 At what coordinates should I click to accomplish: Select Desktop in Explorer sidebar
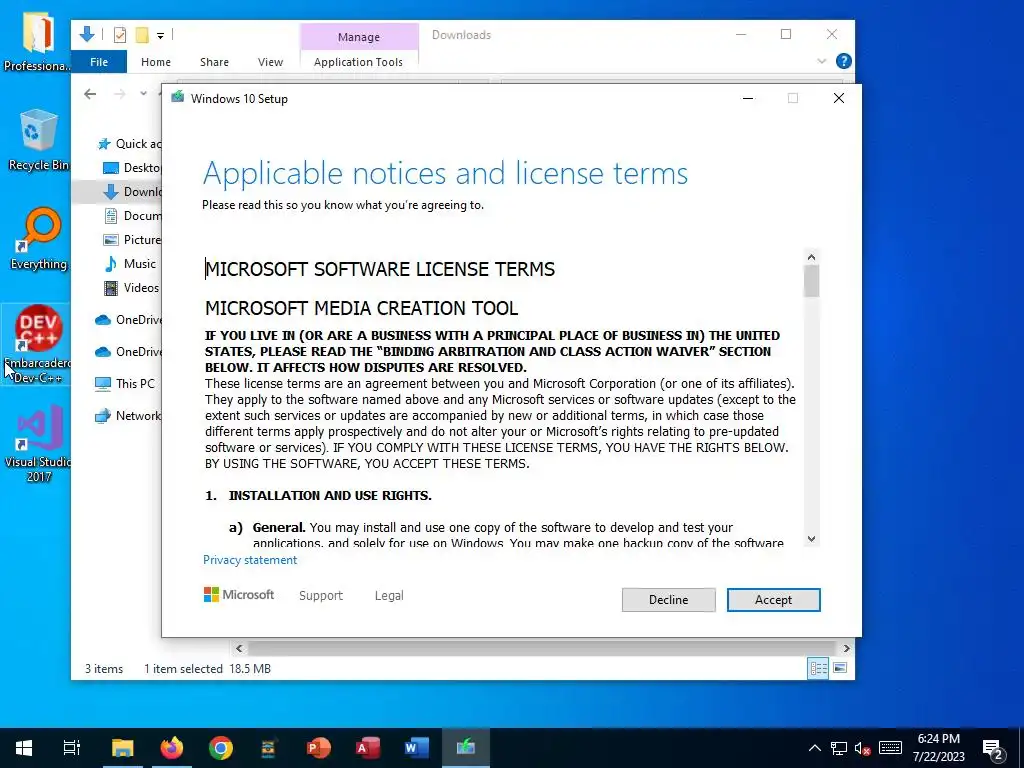tap(133, 168)
